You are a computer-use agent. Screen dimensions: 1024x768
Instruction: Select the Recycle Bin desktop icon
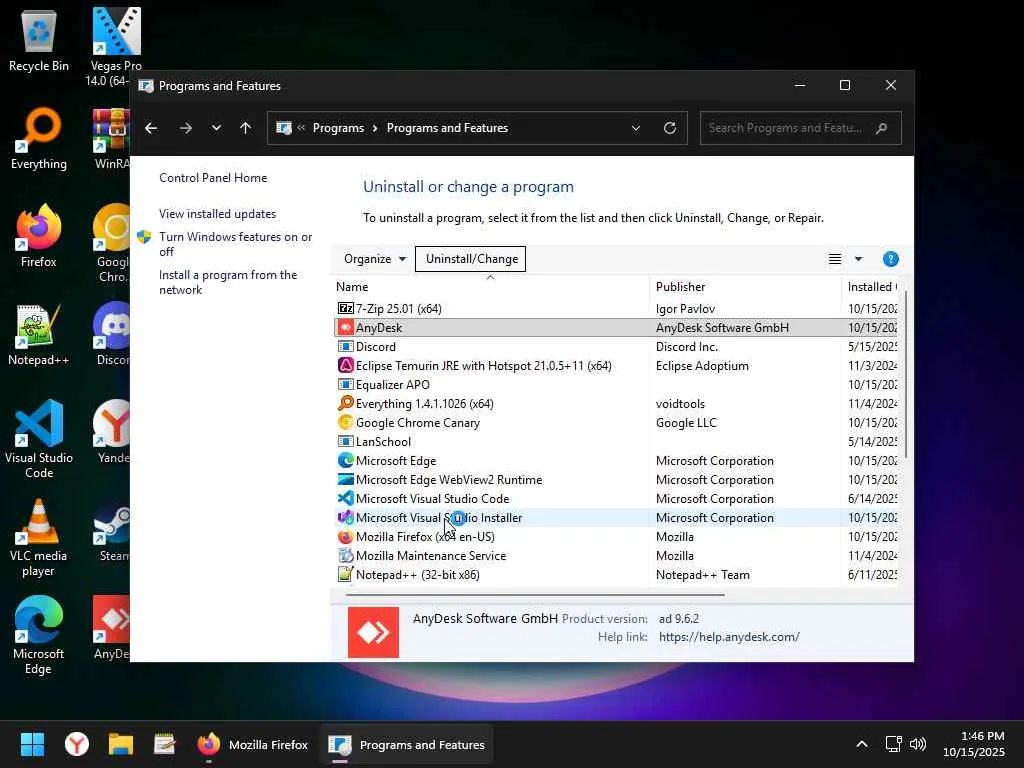pos(39,40)
